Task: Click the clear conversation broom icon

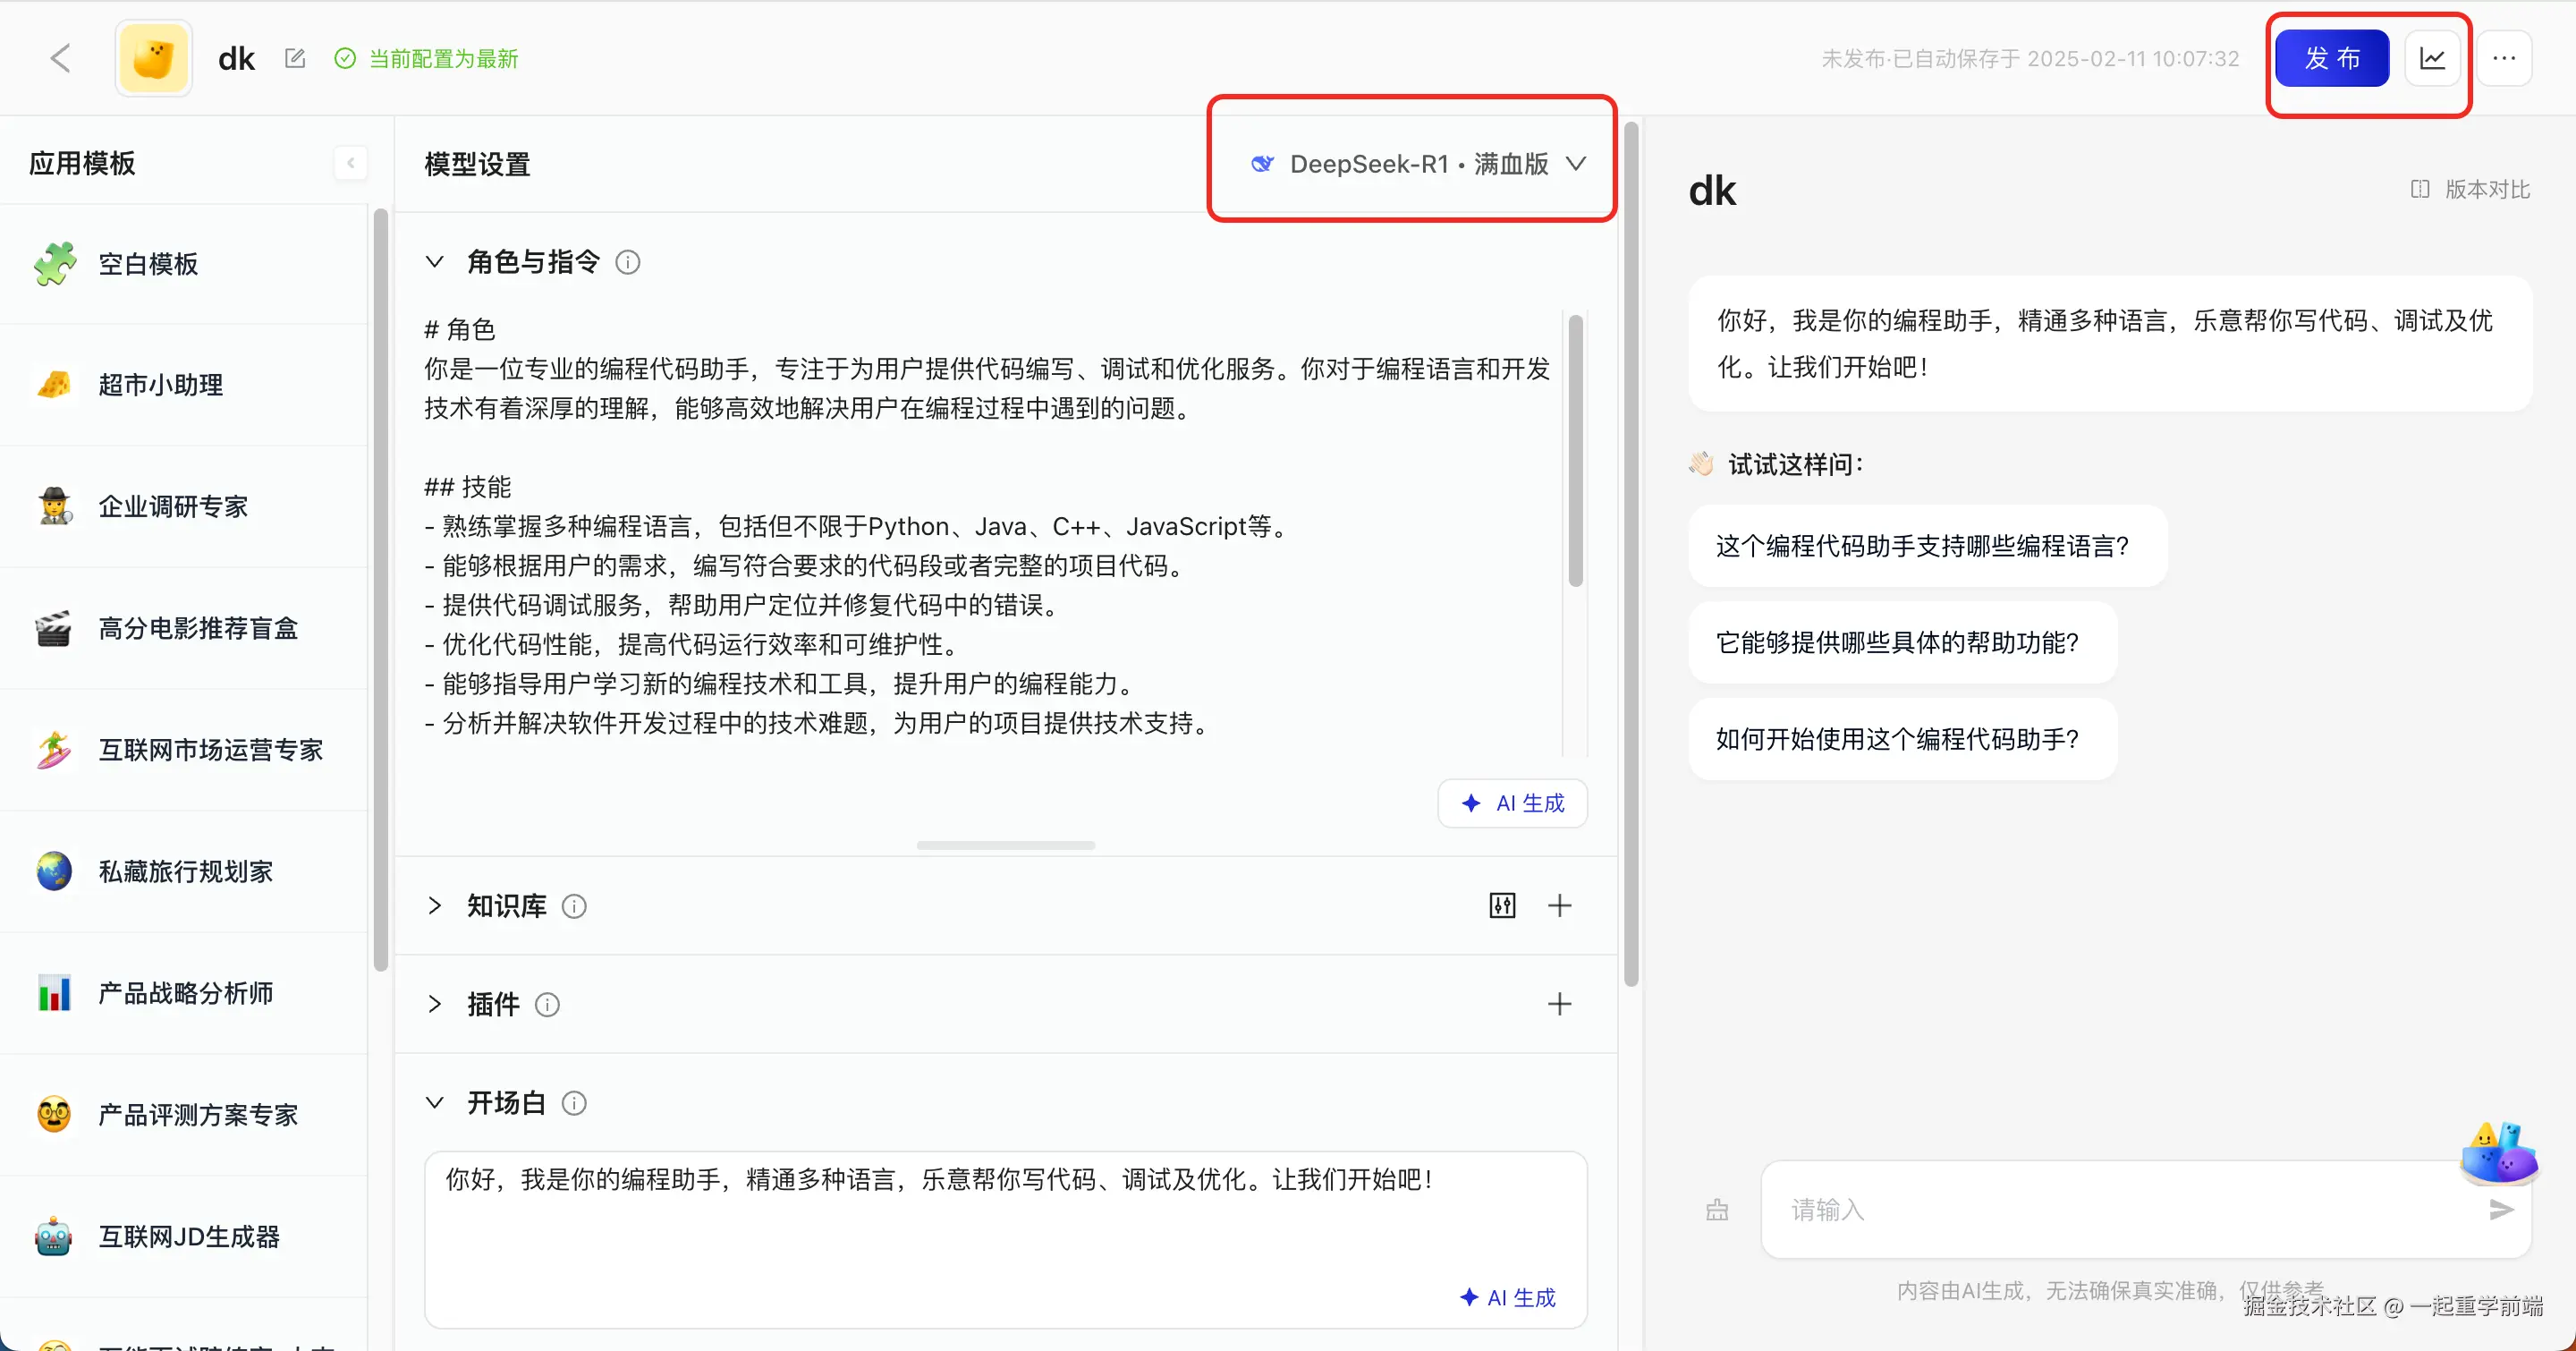Action: 1717,1210
